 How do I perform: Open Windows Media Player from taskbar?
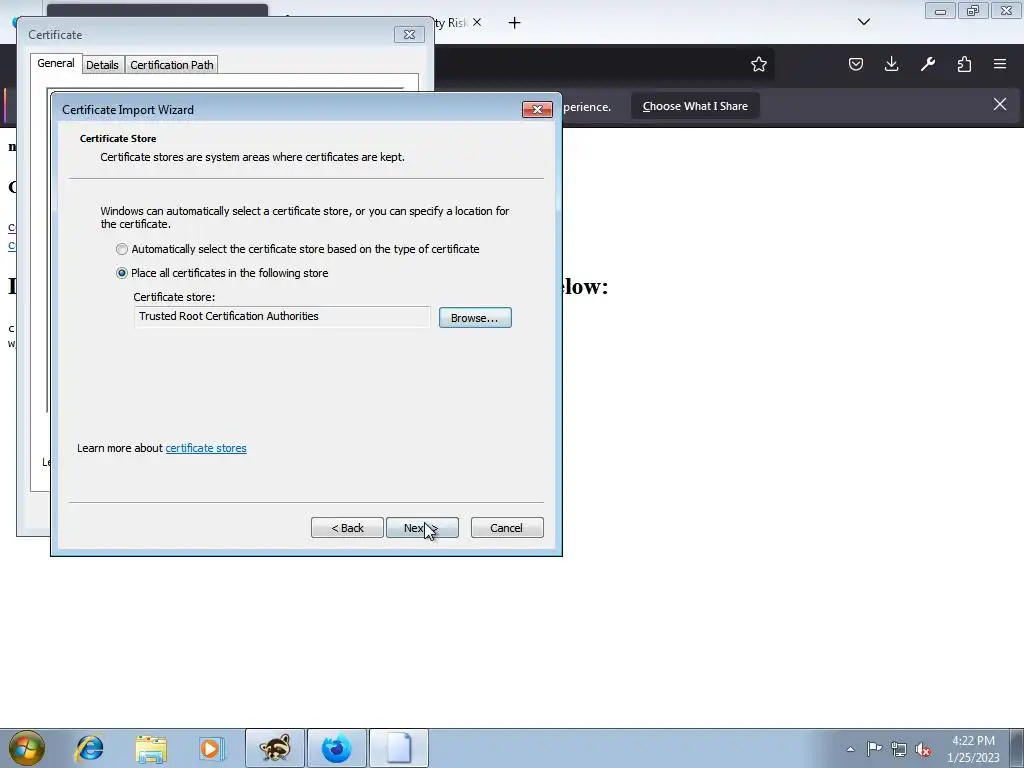(x=210, y=748)
